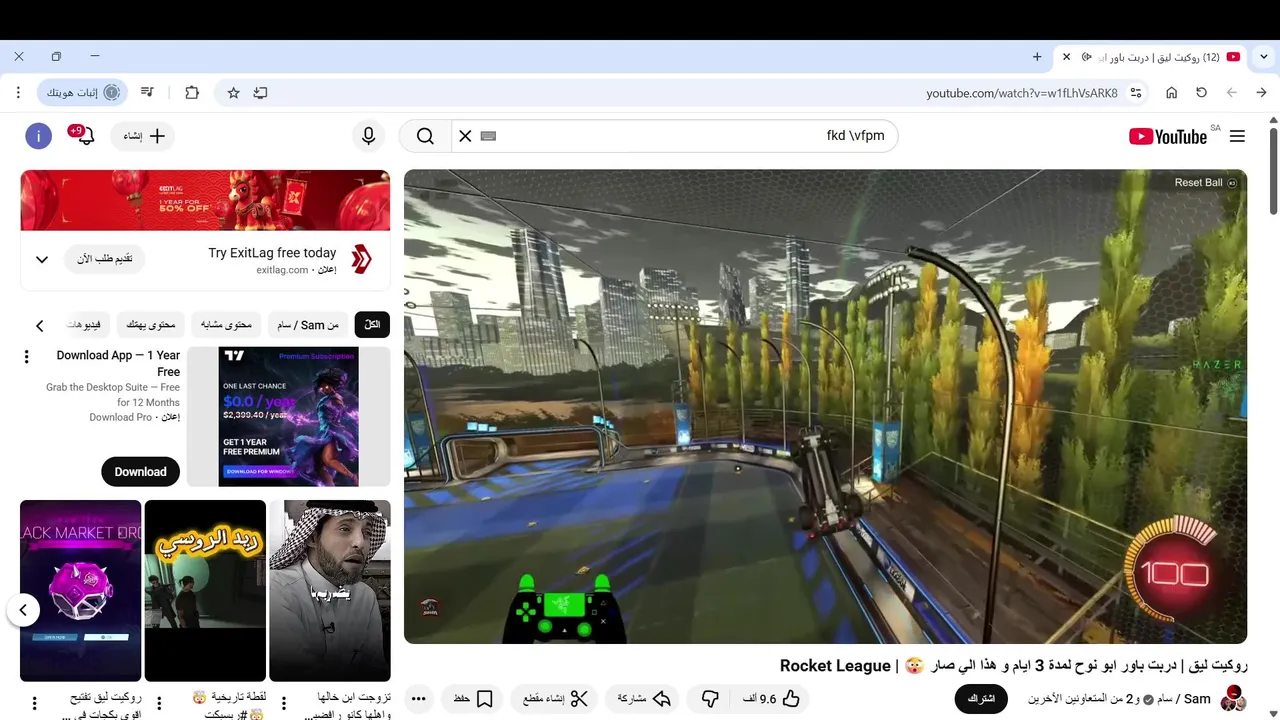
Task: Click the 'Download App — 1 Year Free' title
Action: [118, 363]
